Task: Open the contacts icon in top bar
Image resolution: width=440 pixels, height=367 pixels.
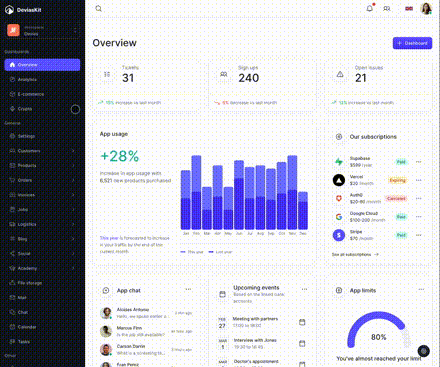Action: coord(387,8)
